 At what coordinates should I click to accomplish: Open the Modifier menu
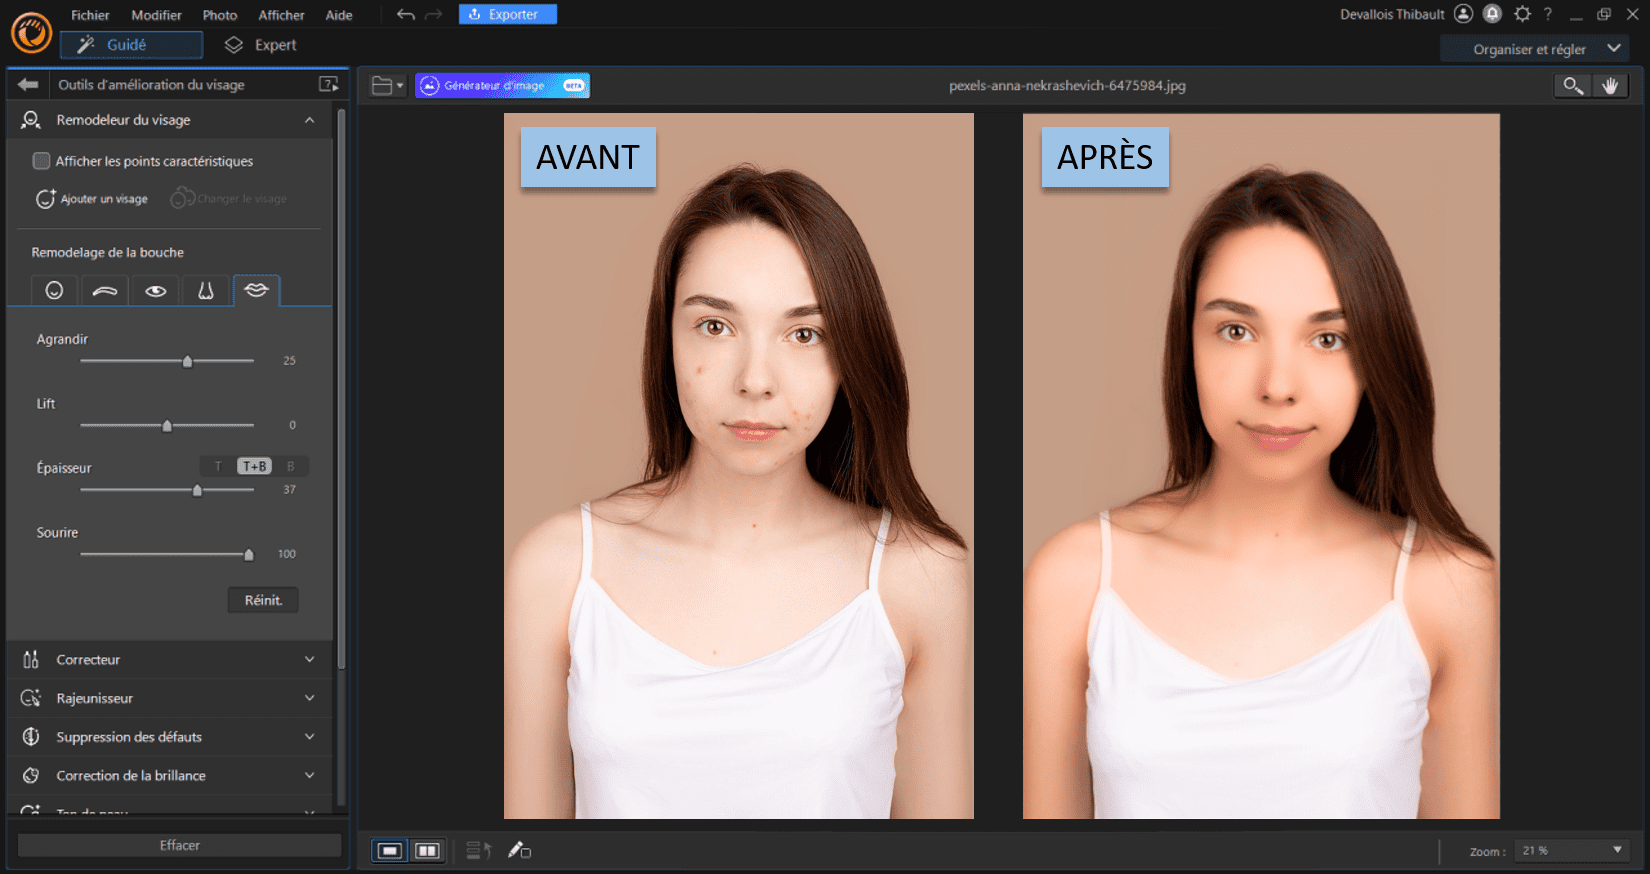point(156,15)
